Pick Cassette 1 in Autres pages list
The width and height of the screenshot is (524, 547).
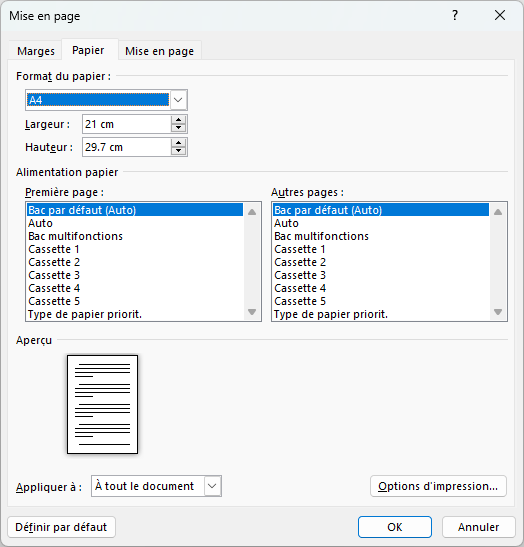tap(381, 249)
